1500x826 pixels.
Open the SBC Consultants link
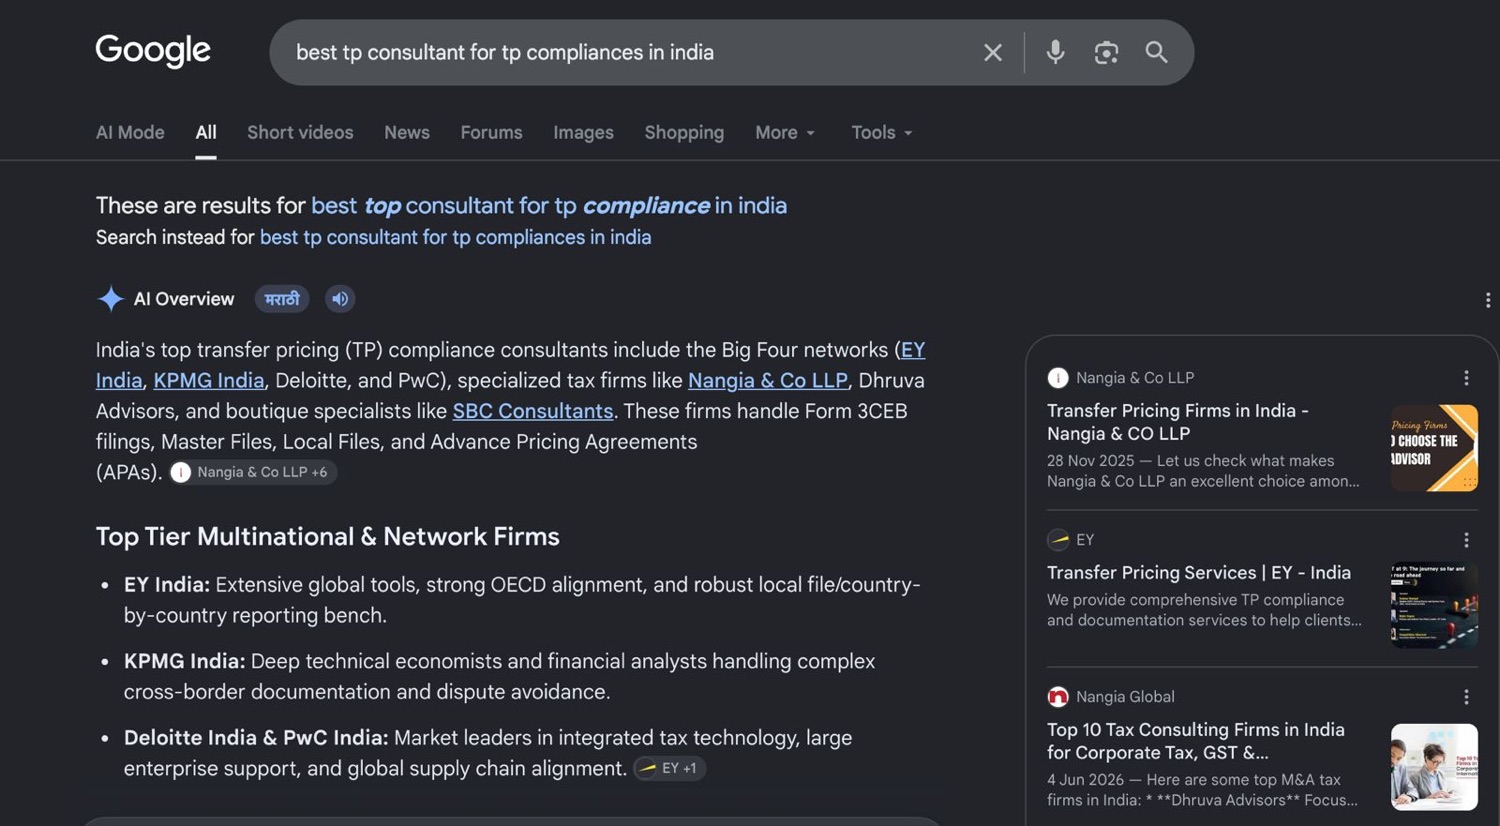coord(533,411)
